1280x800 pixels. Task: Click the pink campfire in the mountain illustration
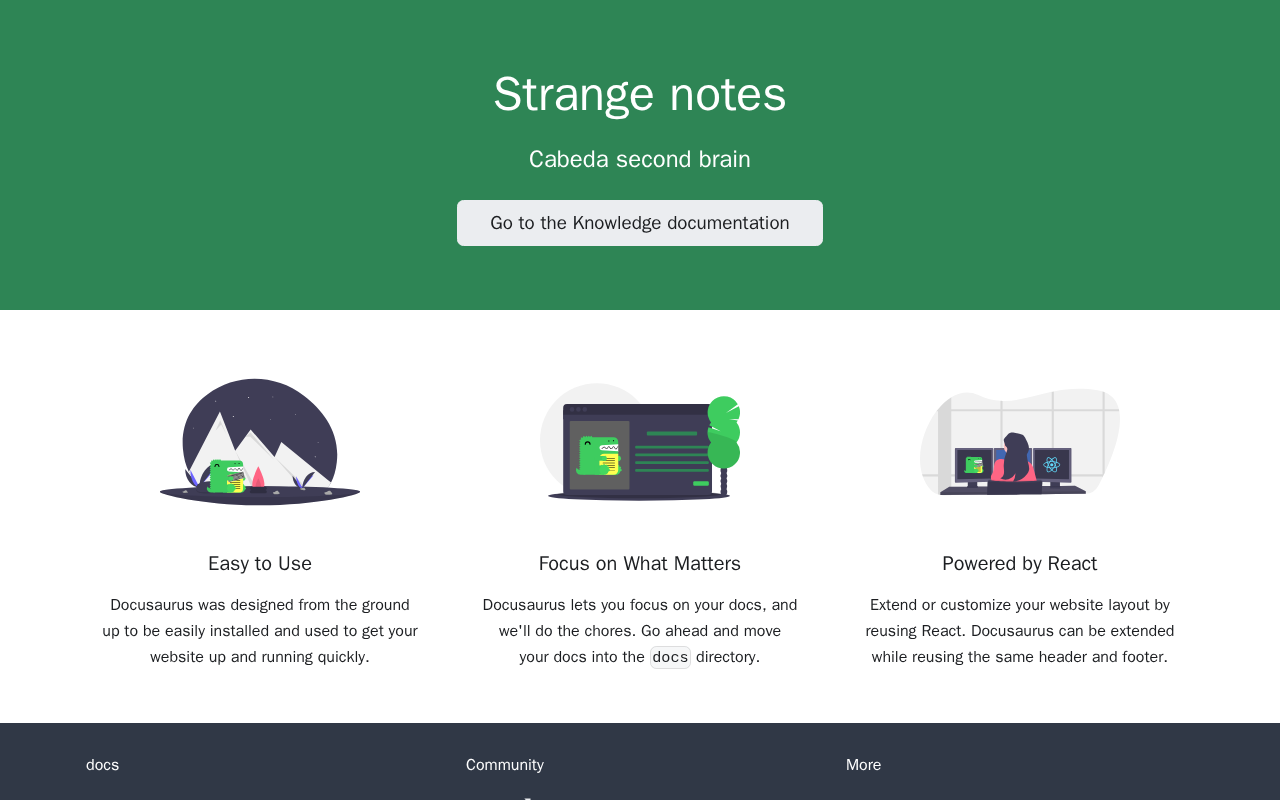pyautogui.click(x=258, y=479)
